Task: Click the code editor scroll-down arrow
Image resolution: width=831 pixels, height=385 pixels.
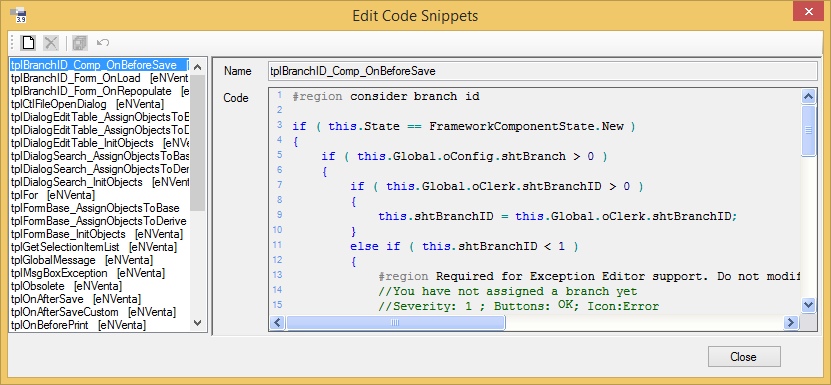Action: pyautogui.click(x=808, y=304)
